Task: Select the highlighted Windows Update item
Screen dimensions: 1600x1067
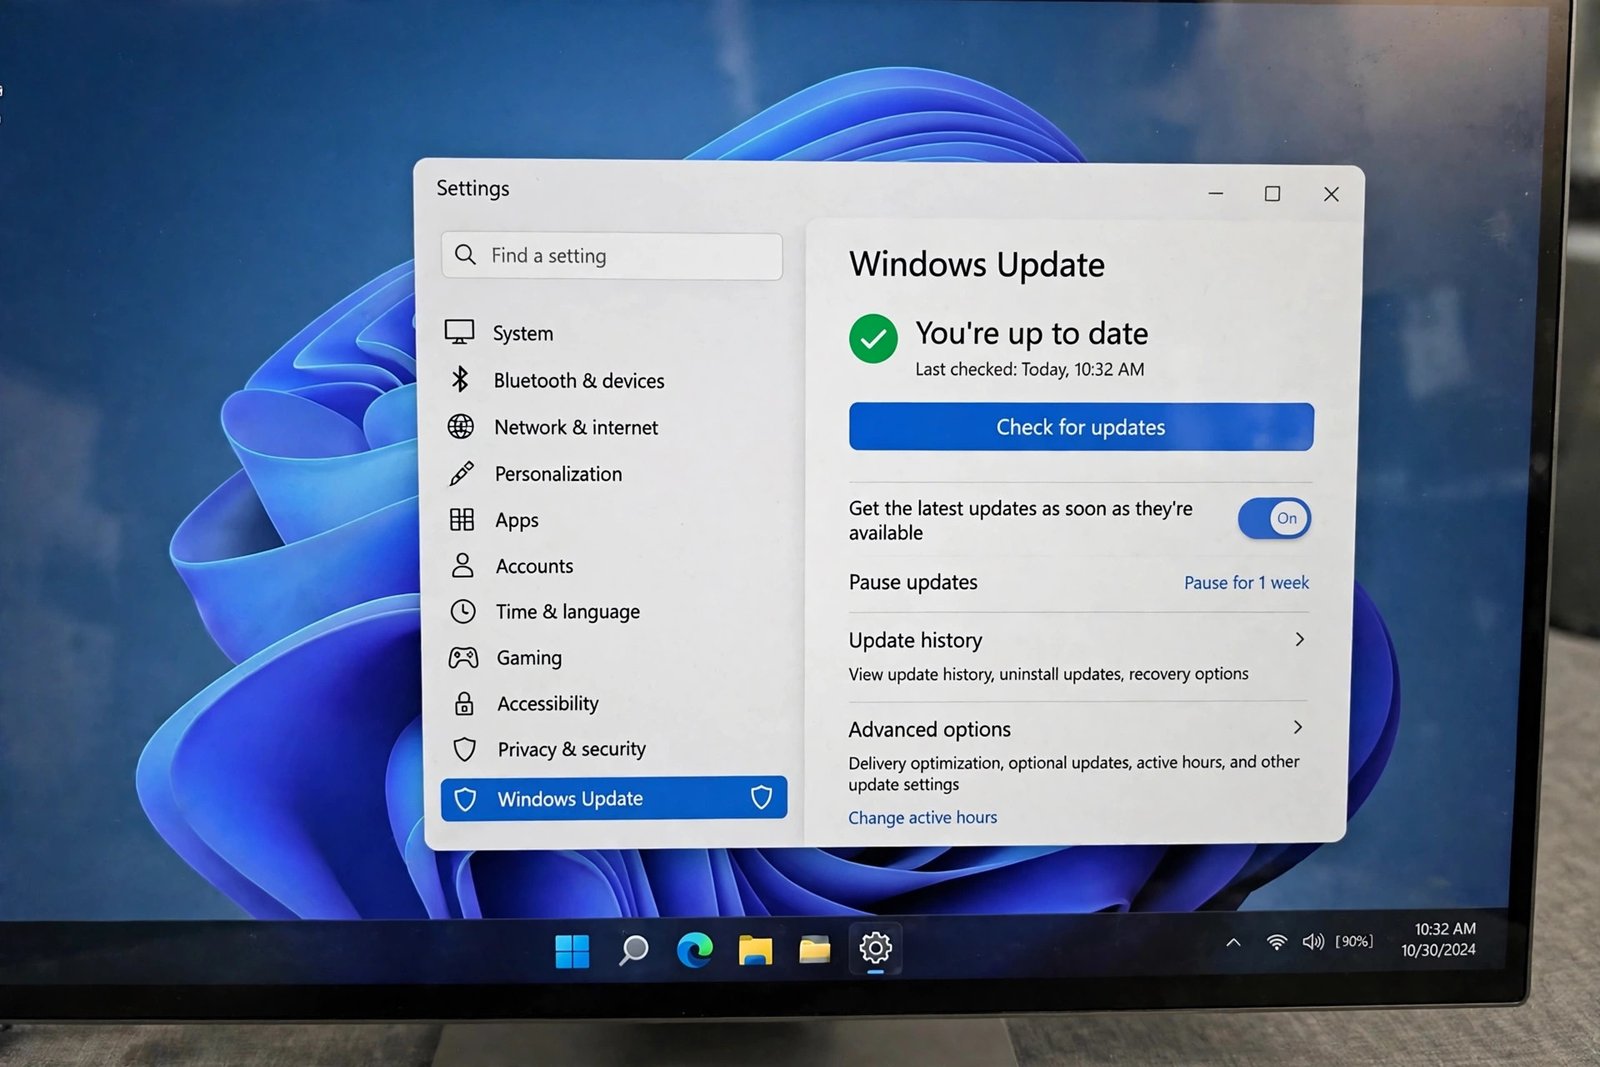Action: coord(614,799)
